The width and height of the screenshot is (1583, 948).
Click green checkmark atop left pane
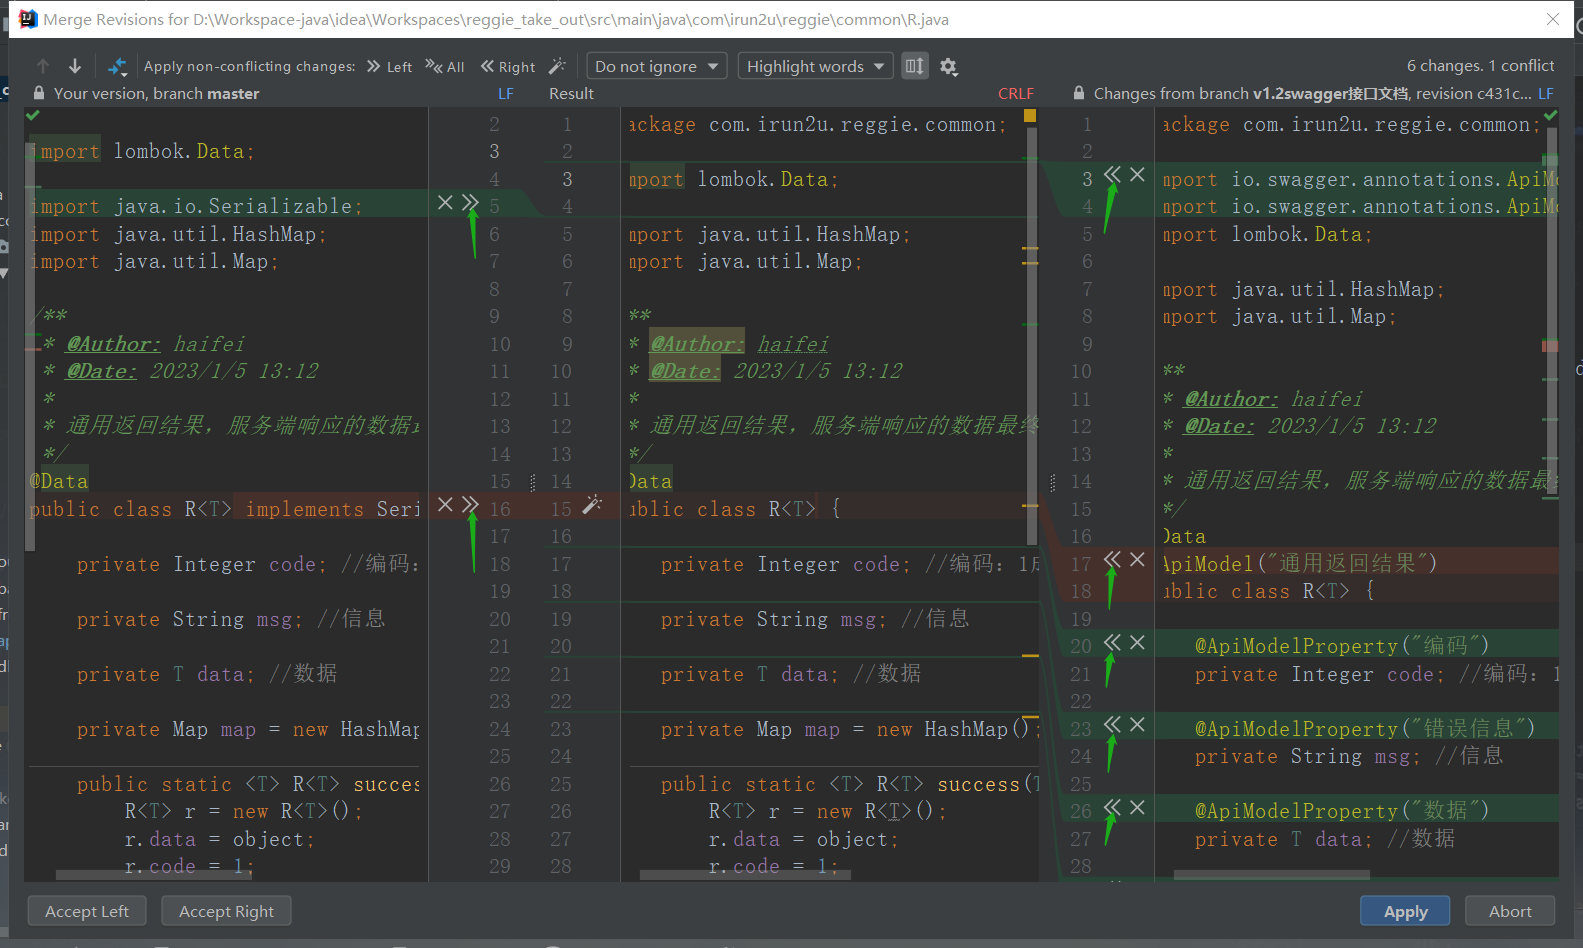point(33,116)
